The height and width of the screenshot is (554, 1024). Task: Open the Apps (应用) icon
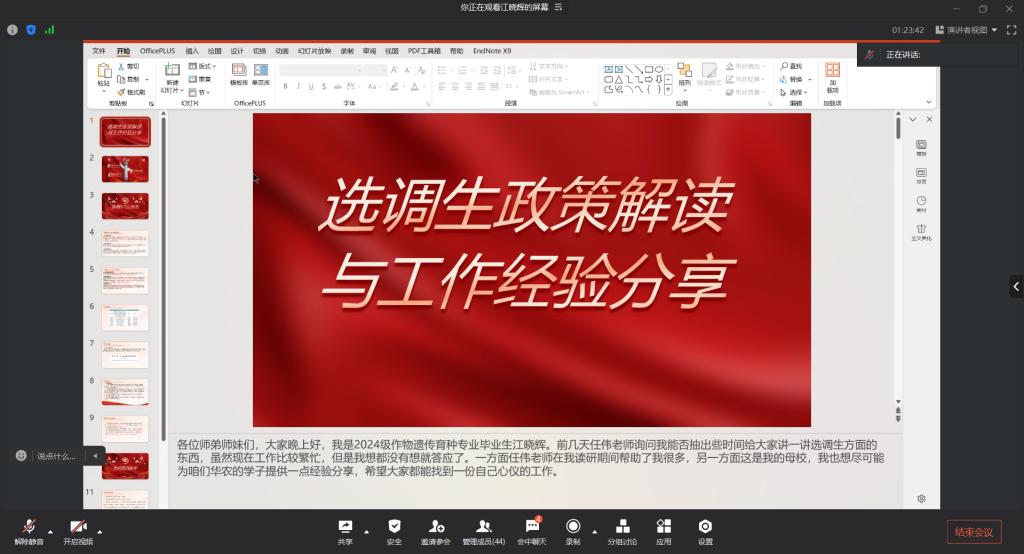point(664,530)
